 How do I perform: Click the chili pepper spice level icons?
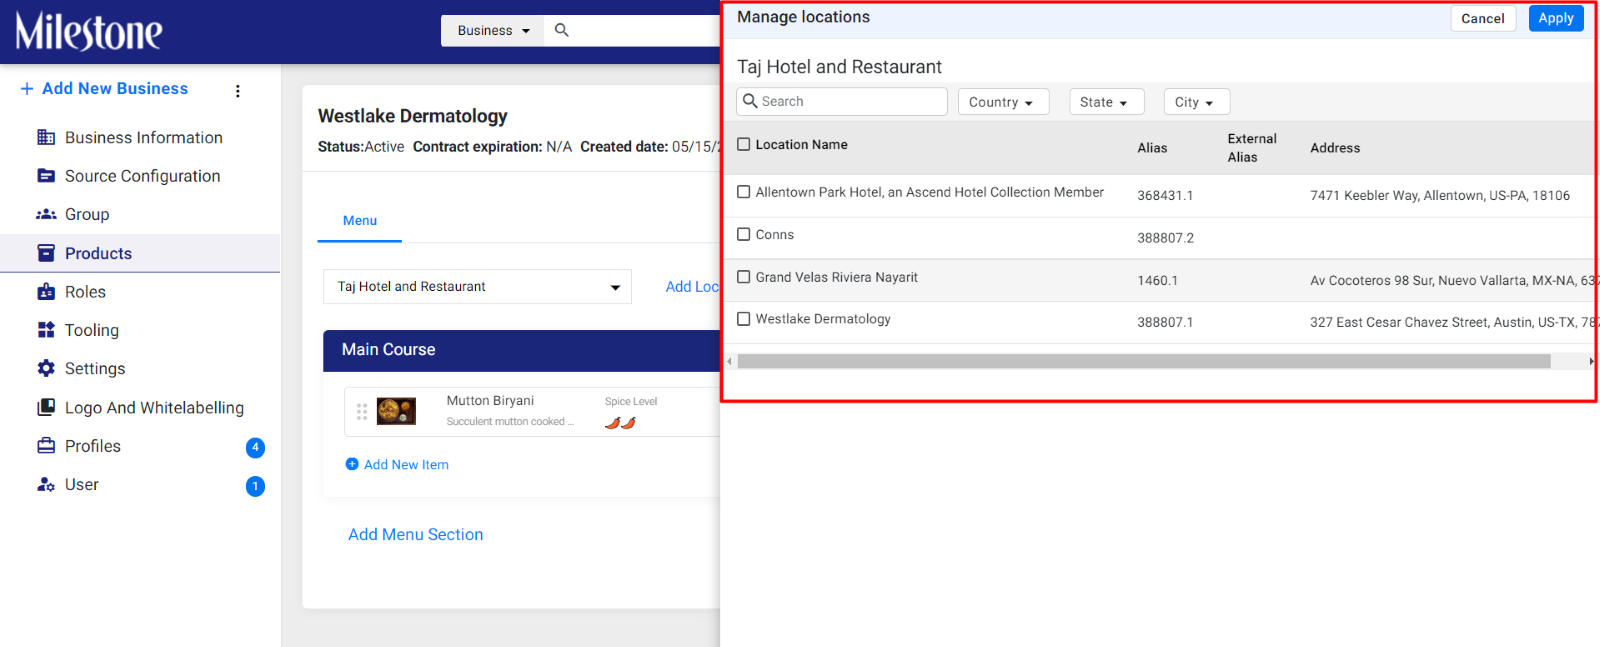coord(620,423)
